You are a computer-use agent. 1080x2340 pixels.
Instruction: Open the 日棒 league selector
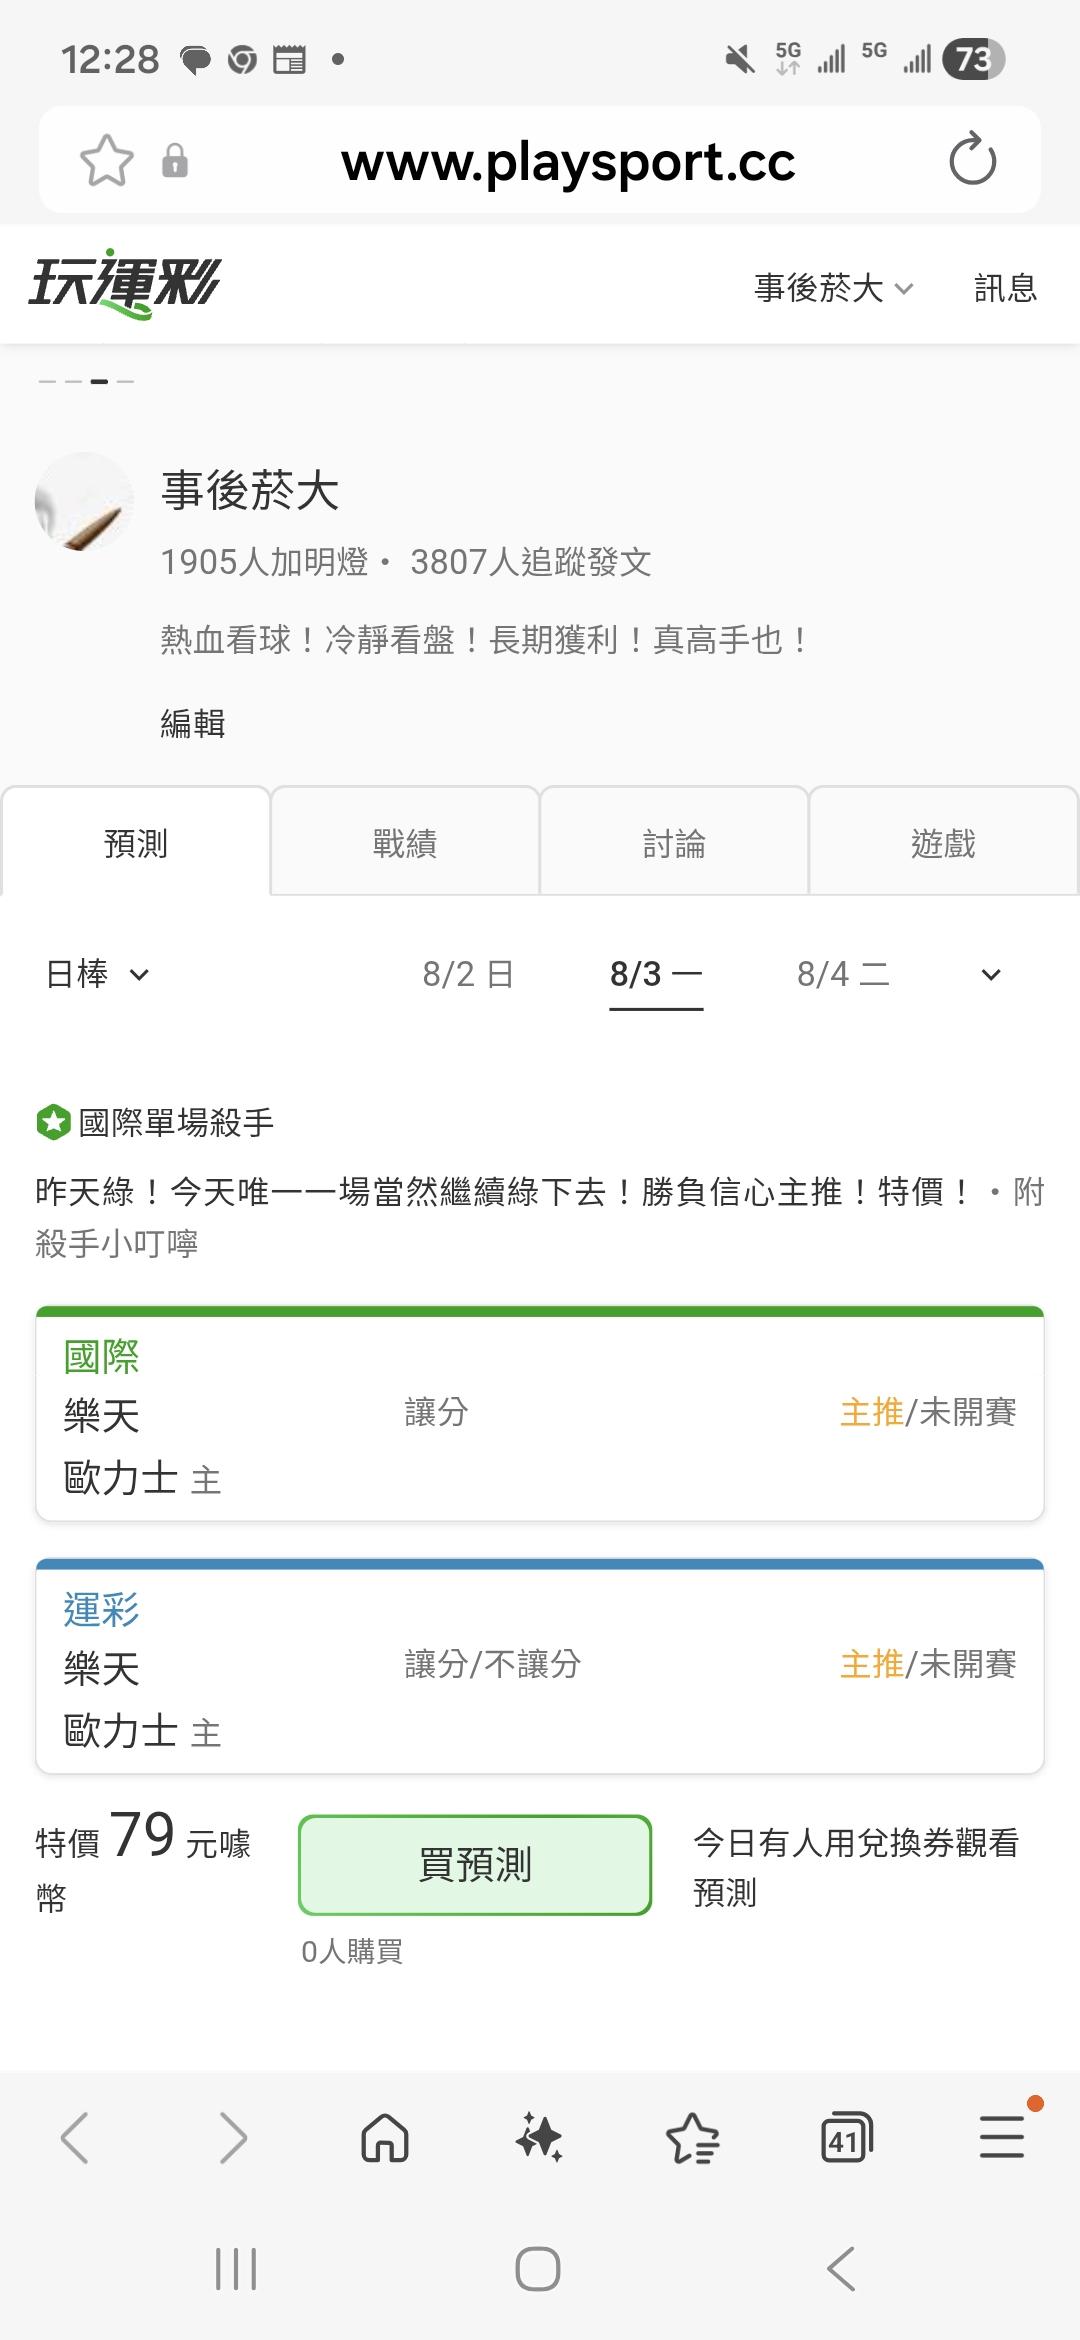click(x=97, y=974)
